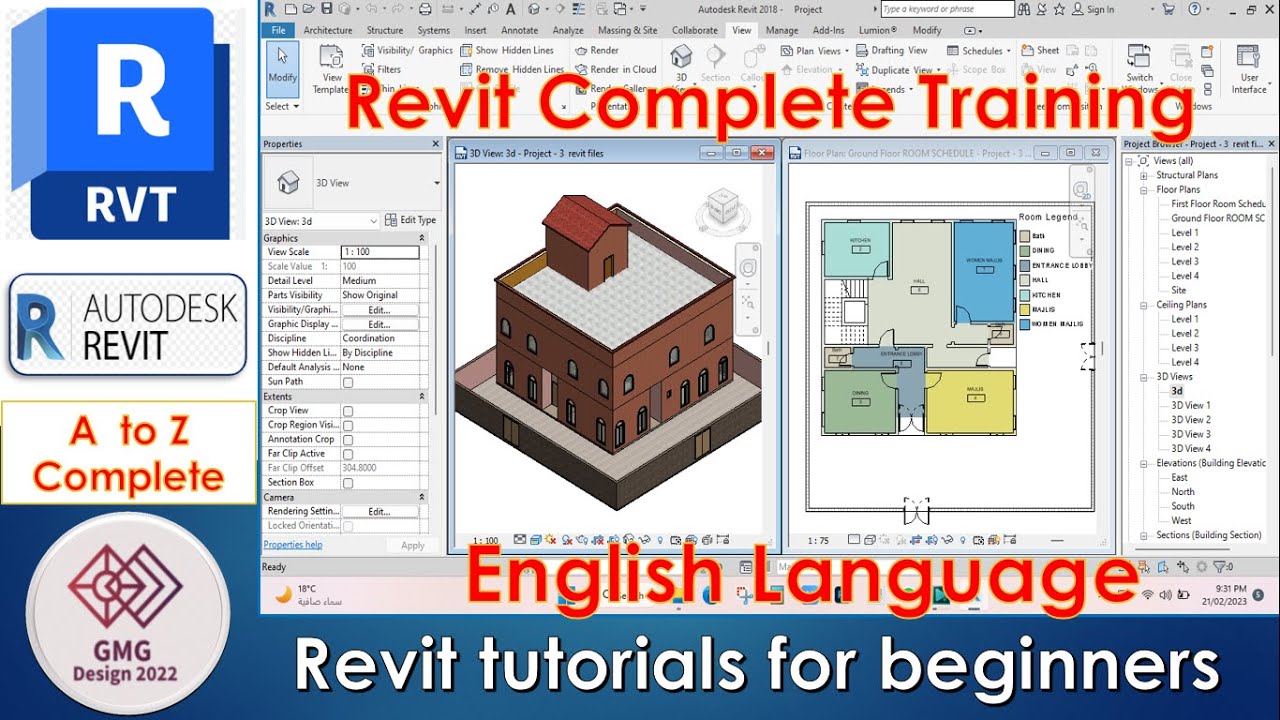Open the File menu
This screenshot has height=720, width=1280.
(x=279, y=30)
